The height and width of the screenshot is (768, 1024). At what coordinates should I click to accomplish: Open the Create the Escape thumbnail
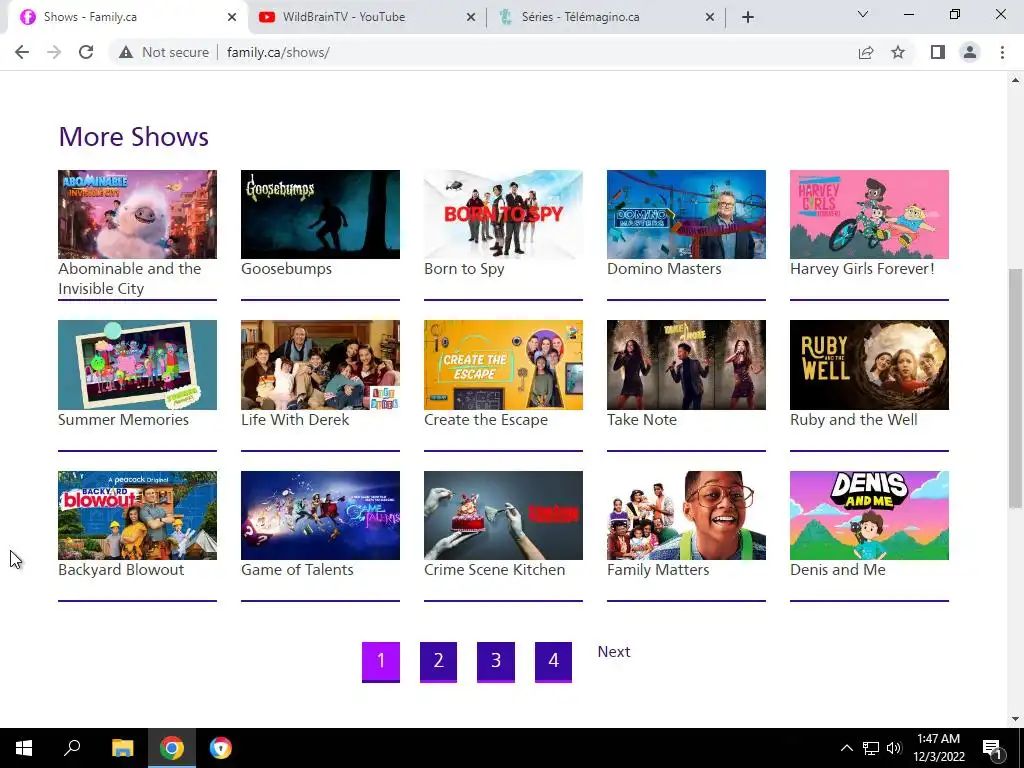click(503, 364)
